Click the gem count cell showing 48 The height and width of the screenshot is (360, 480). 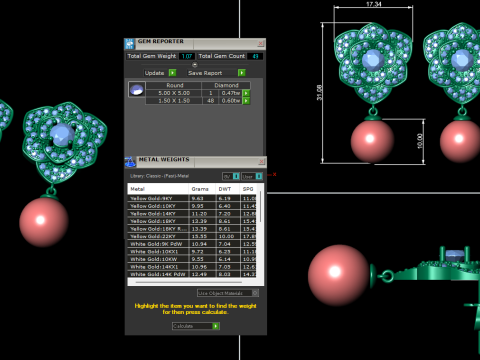pos(211,101)
